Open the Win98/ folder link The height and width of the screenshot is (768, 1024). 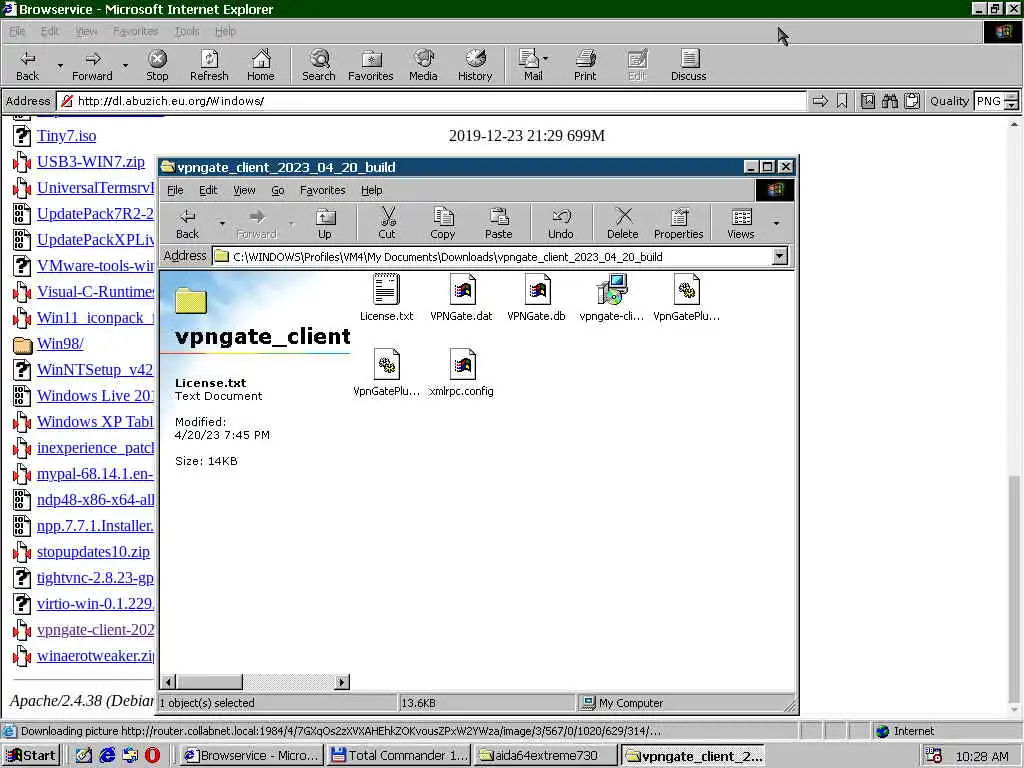pyautogui.click(x=60, y=344)
